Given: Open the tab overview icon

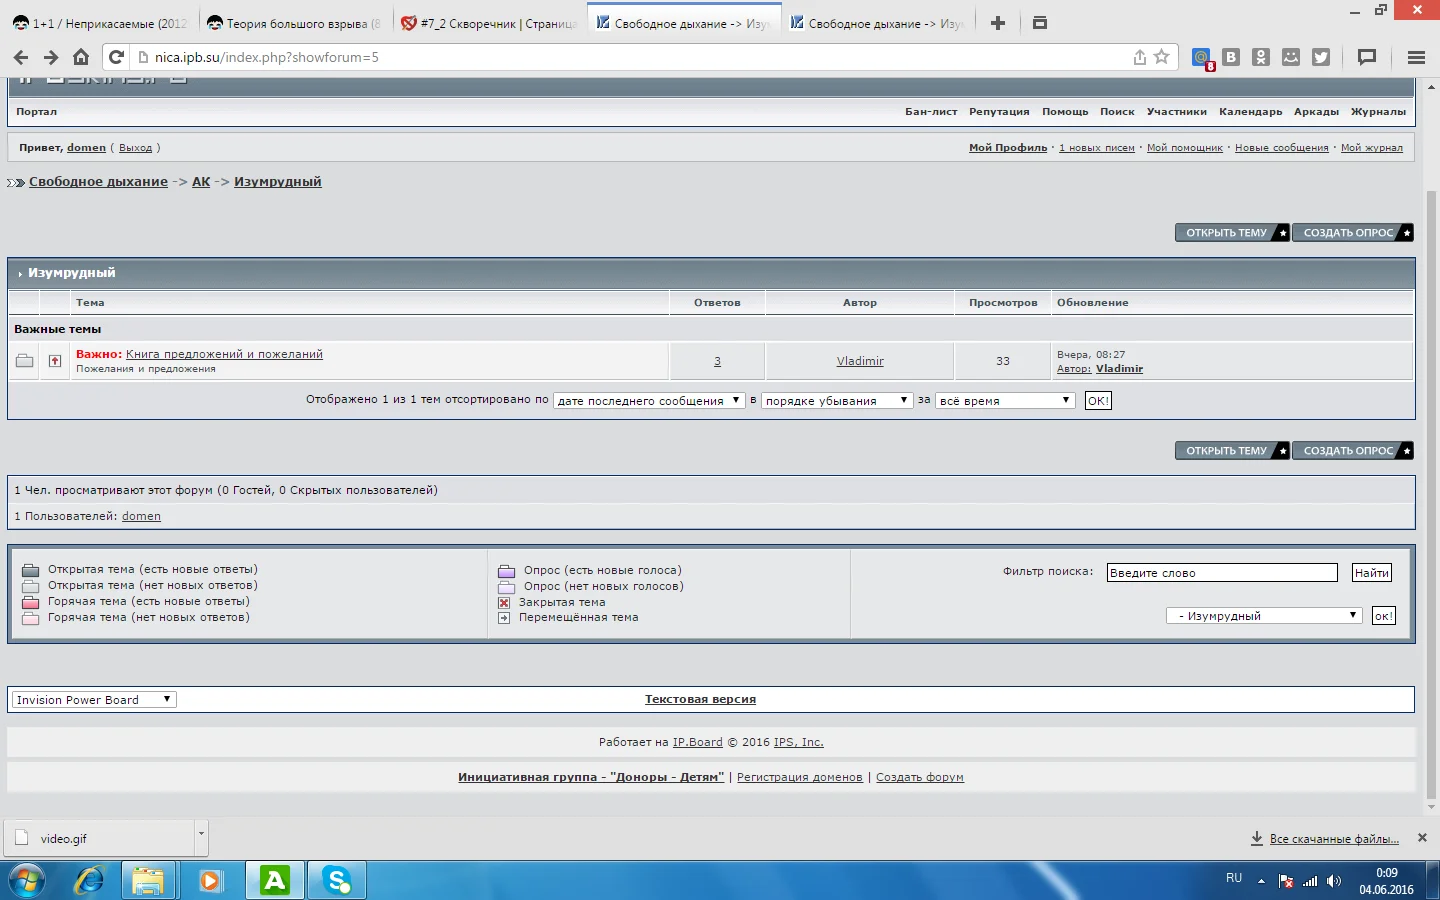Looking at the screenshot, I should [1040, 23].
